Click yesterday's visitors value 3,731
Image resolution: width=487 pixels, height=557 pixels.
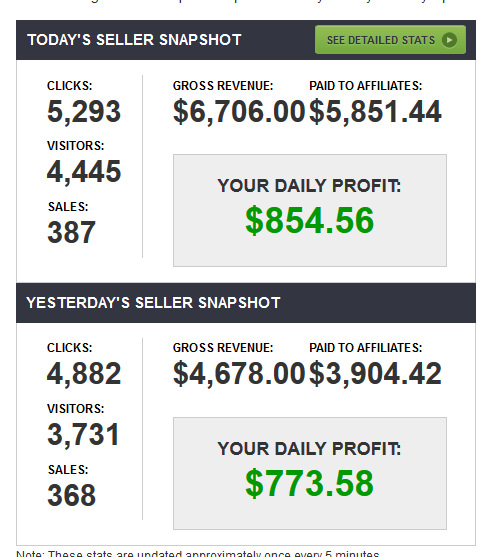coord(83,434)
